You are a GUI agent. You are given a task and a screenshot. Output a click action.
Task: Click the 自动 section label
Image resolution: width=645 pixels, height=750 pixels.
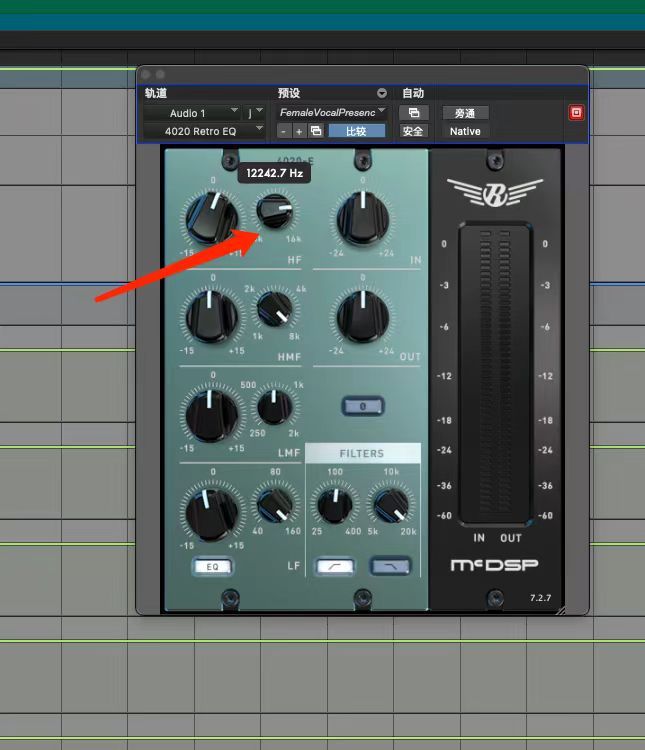point(413,93)
